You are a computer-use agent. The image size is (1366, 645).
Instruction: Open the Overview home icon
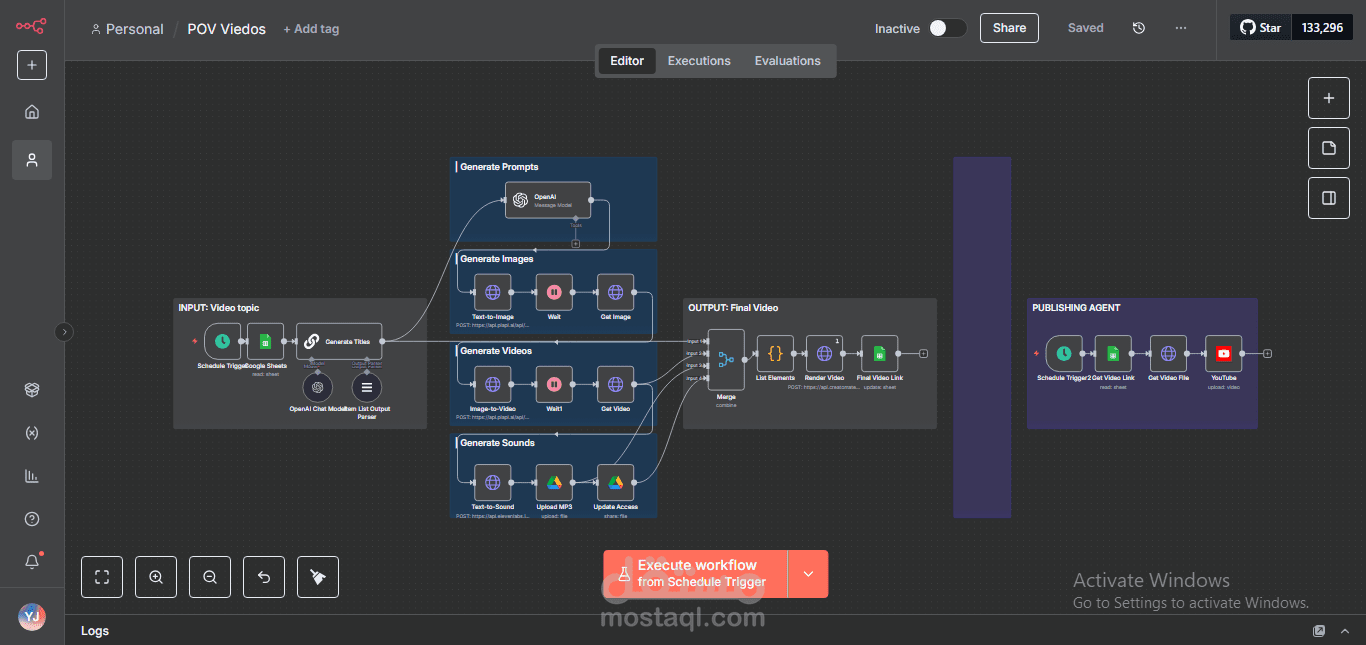tap(32, 112)
